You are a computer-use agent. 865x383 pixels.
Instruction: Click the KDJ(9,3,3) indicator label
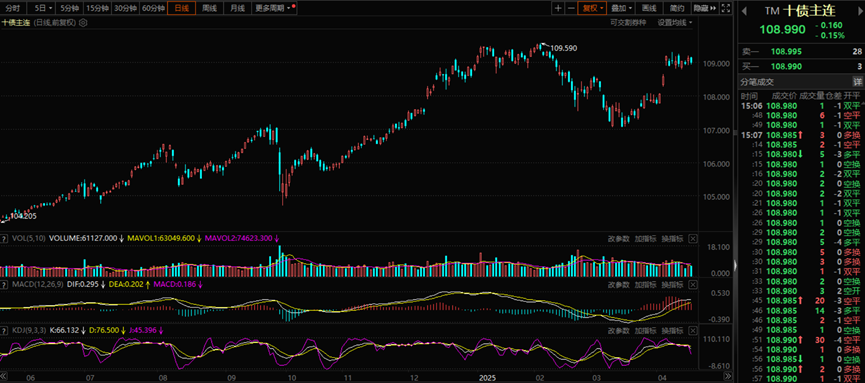(x=29, y=331)
